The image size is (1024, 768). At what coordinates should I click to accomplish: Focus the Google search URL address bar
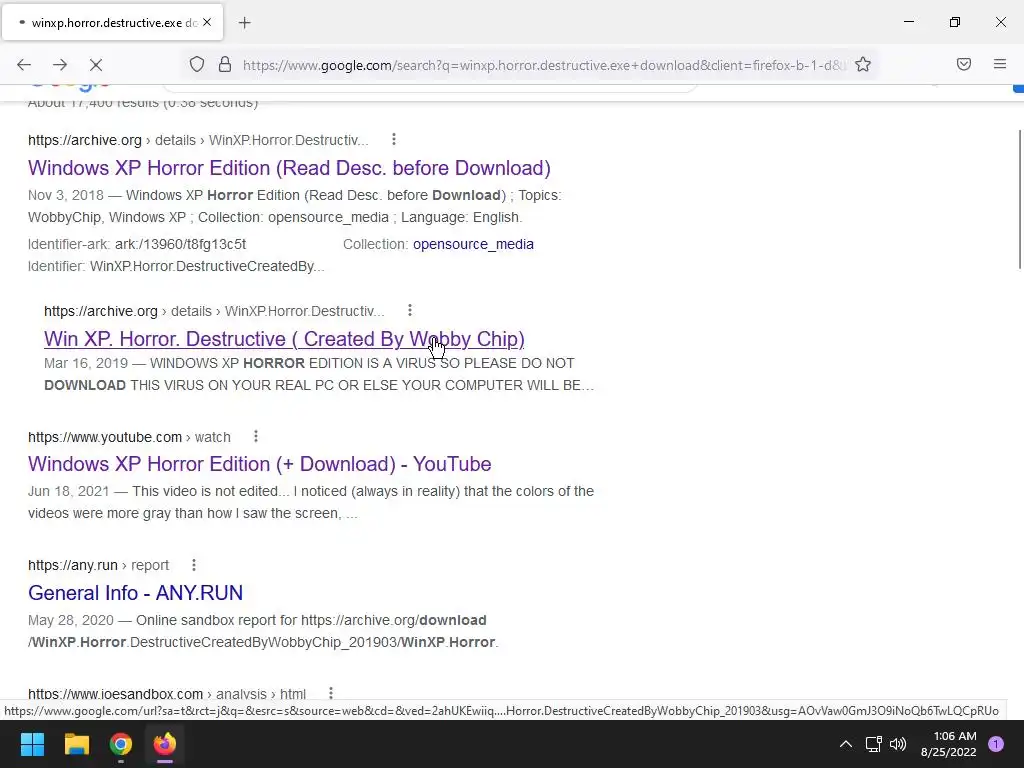[543, 65]
